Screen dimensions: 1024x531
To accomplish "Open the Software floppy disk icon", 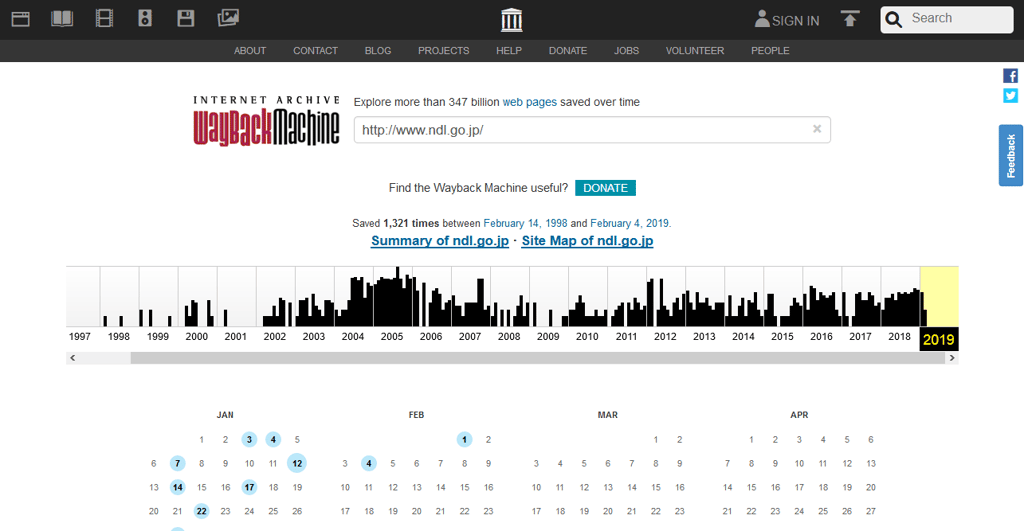I will coord(185,18).
